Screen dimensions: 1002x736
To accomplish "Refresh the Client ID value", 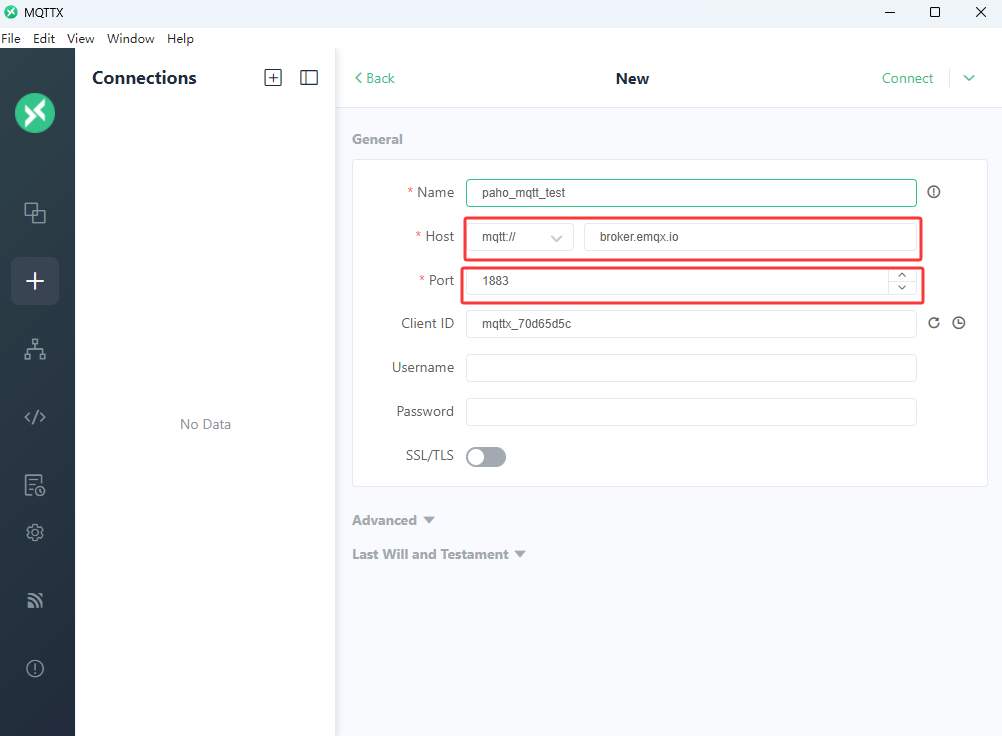I will pos(934,323).
